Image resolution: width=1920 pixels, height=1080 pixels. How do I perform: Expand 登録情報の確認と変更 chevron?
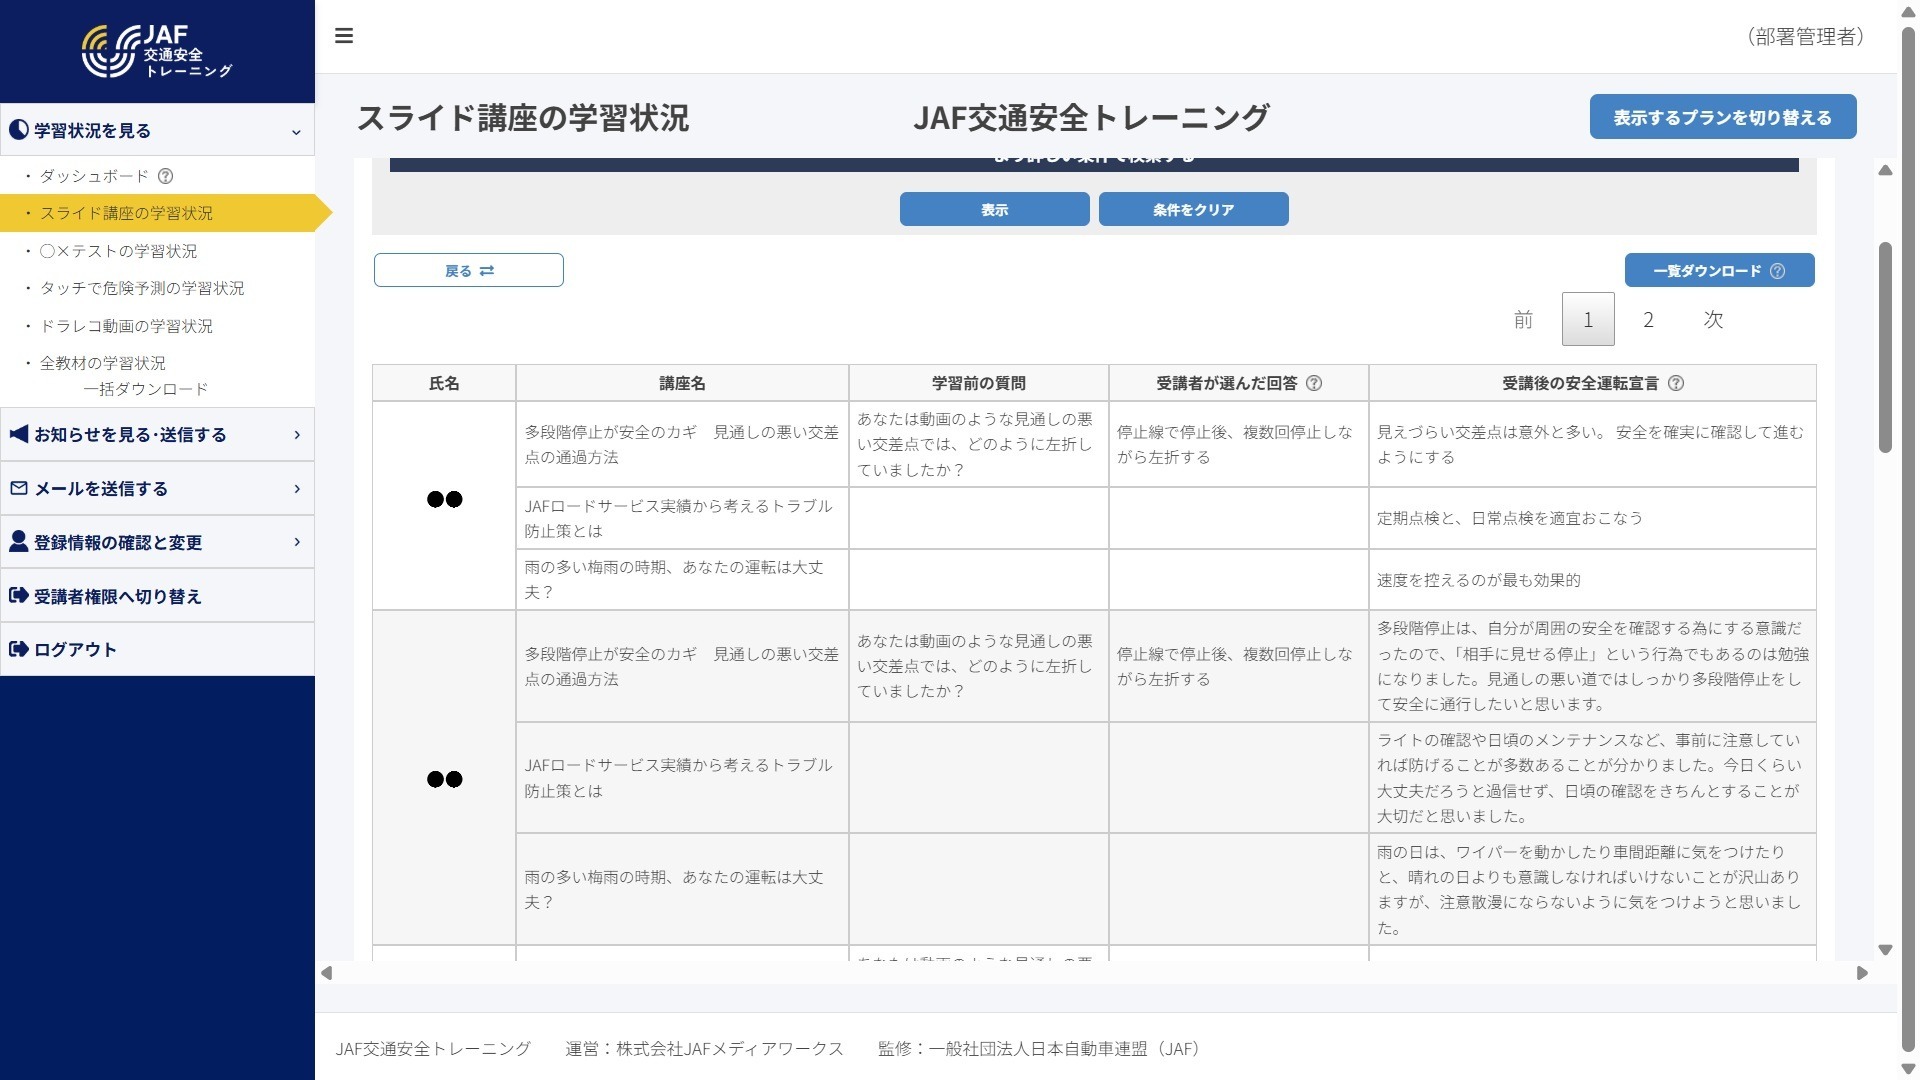click(x=297, y=541)
